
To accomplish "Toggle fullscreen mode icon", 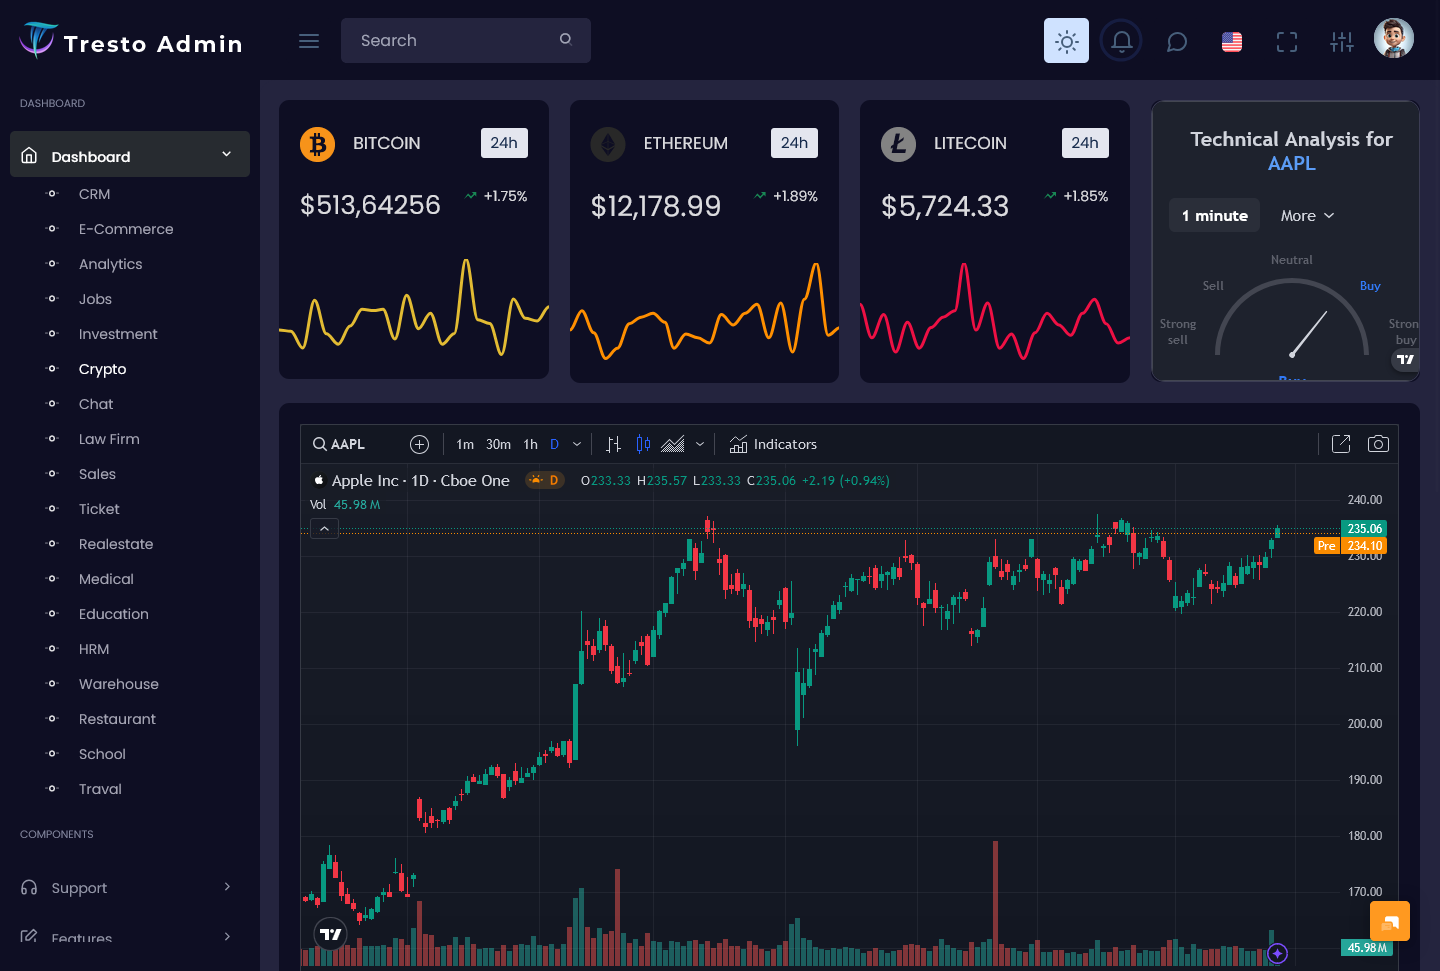I will tap(1287, 42).
